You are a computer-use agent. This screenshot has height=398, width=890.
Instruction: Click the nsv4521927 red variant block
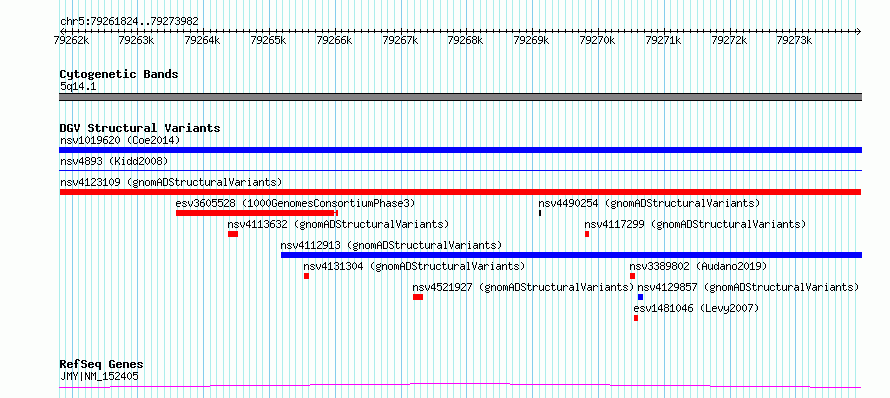click(418, 297)
